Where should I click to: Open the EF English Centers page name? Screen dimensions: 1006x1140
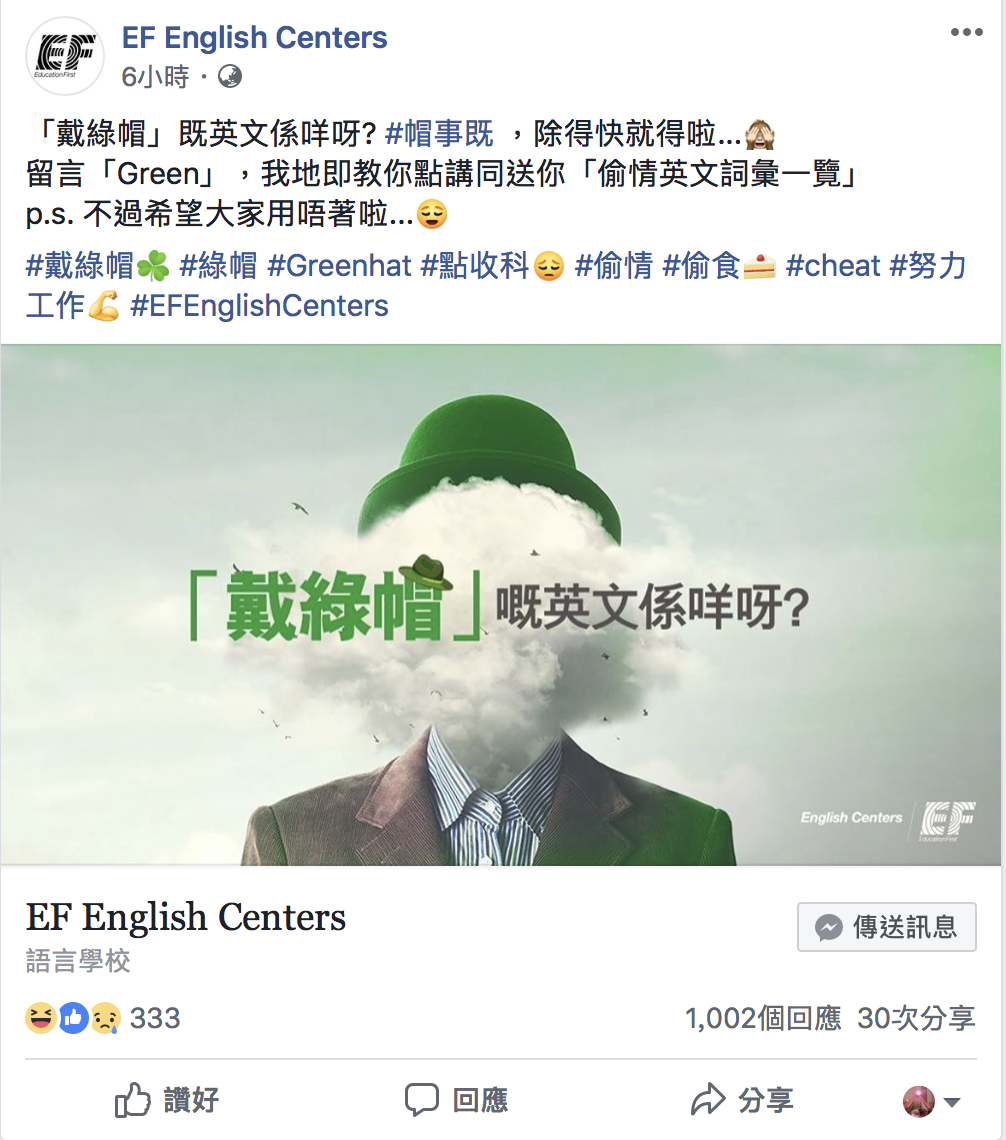[254, 37]
